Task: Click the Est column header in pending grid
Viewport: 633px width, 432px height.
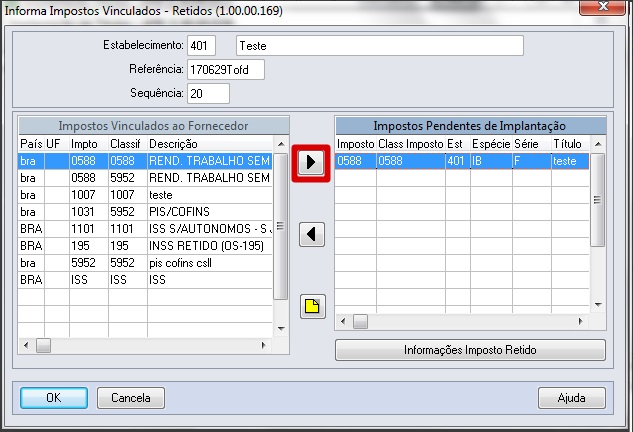Action: pyautogui.click(x=458, y=144)
